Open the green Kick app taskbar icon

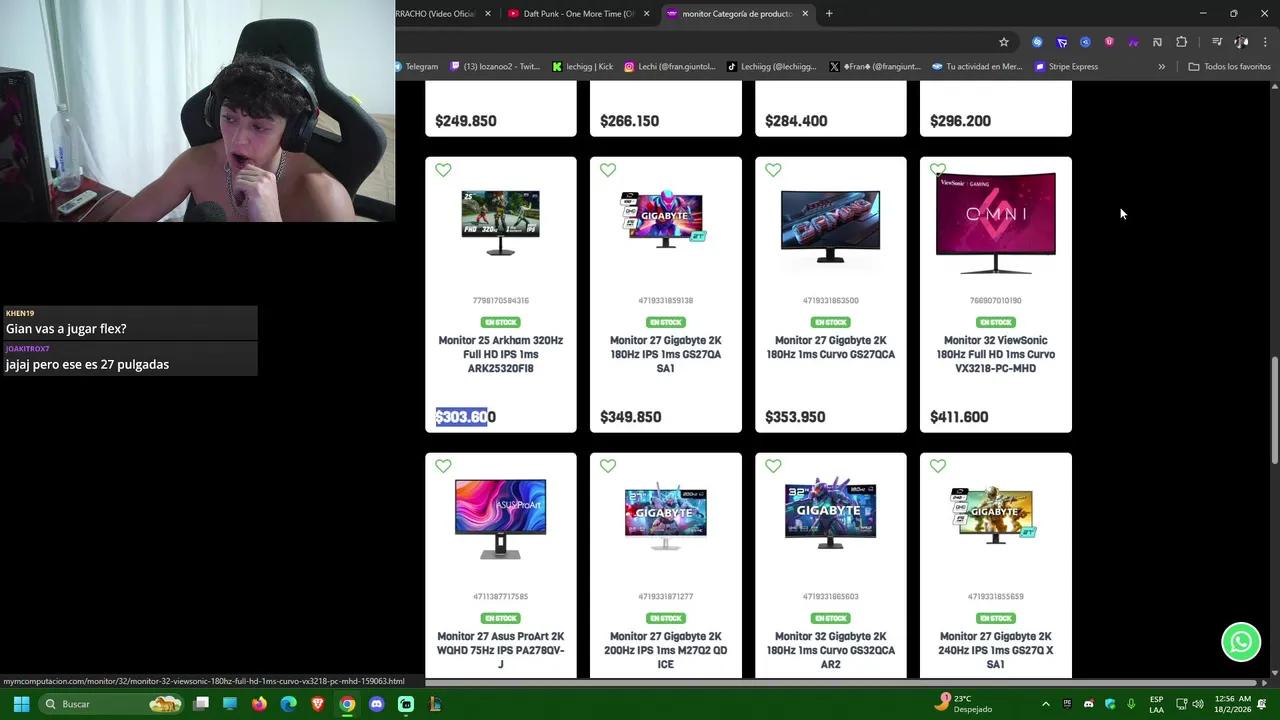click(x=405, y=704)
